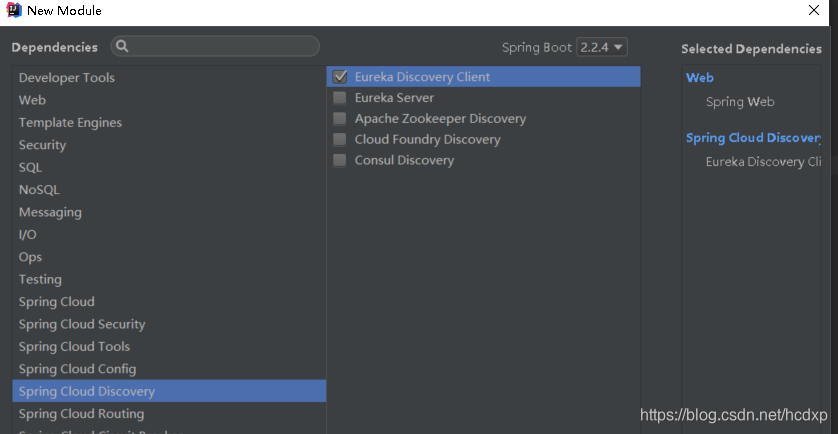Image resolution: width=838 pixels, height=434 pixels.
Task: Click Spring Cloud Discovery heading in Selected Dependencies
Action: point(754,138)
